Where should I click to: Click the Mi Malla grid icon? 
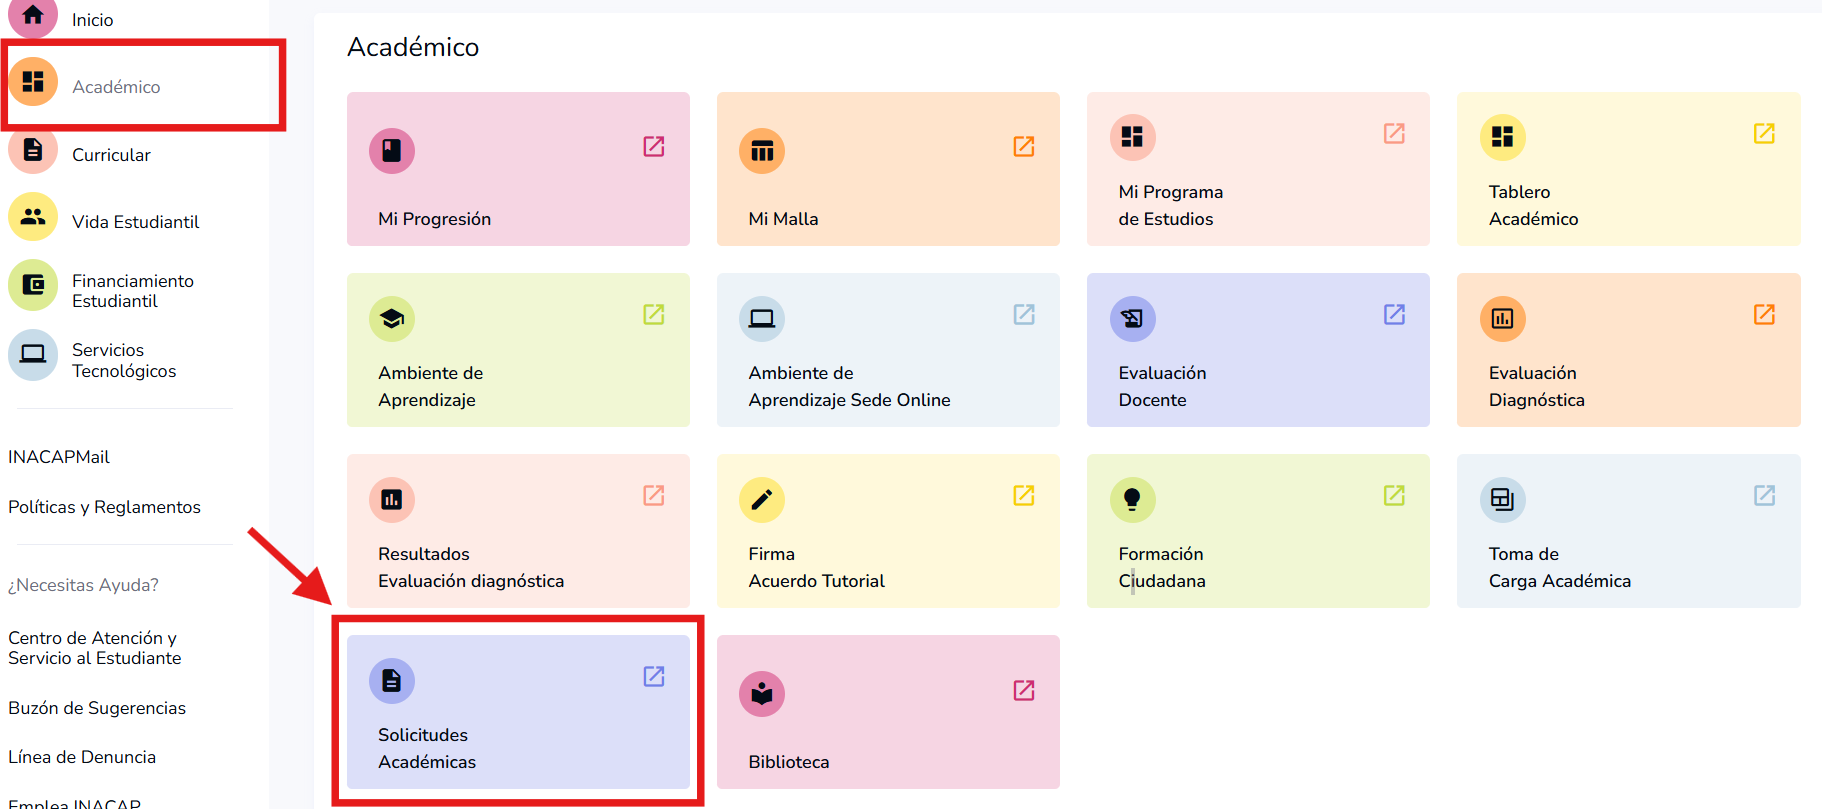(762, 151)
